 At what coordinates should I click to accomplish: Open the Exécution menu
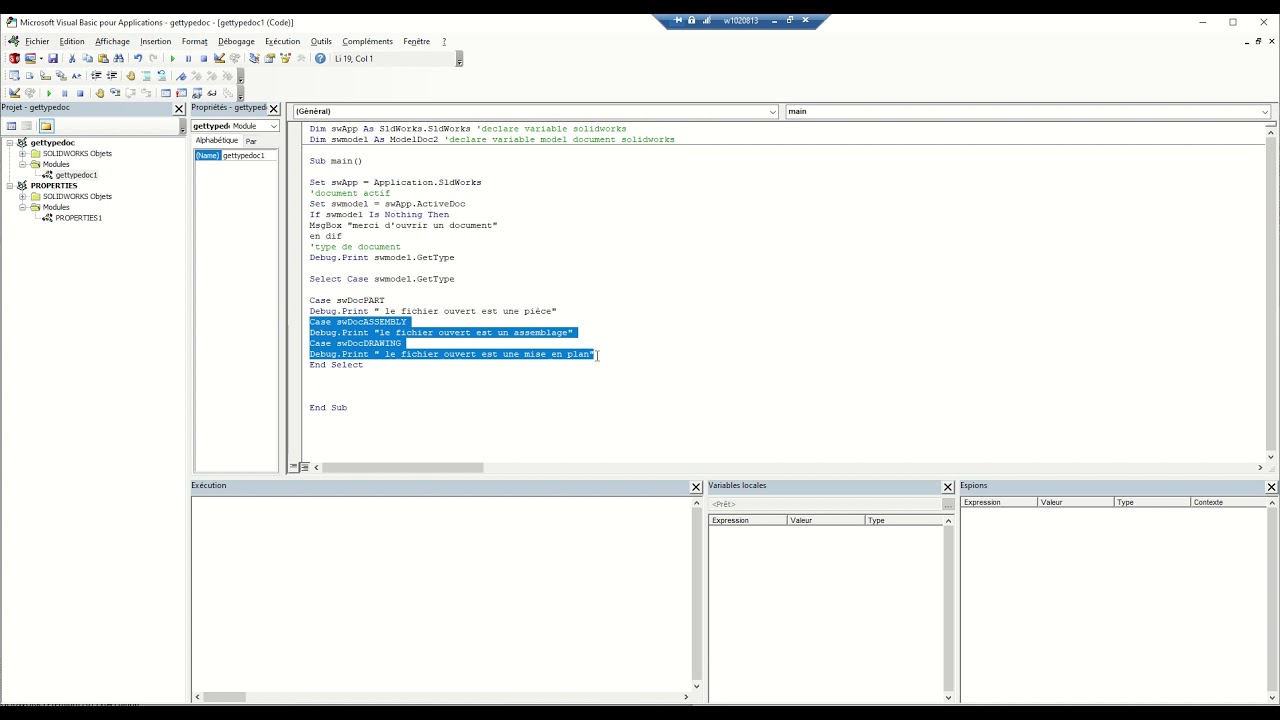tap(282, 41)
